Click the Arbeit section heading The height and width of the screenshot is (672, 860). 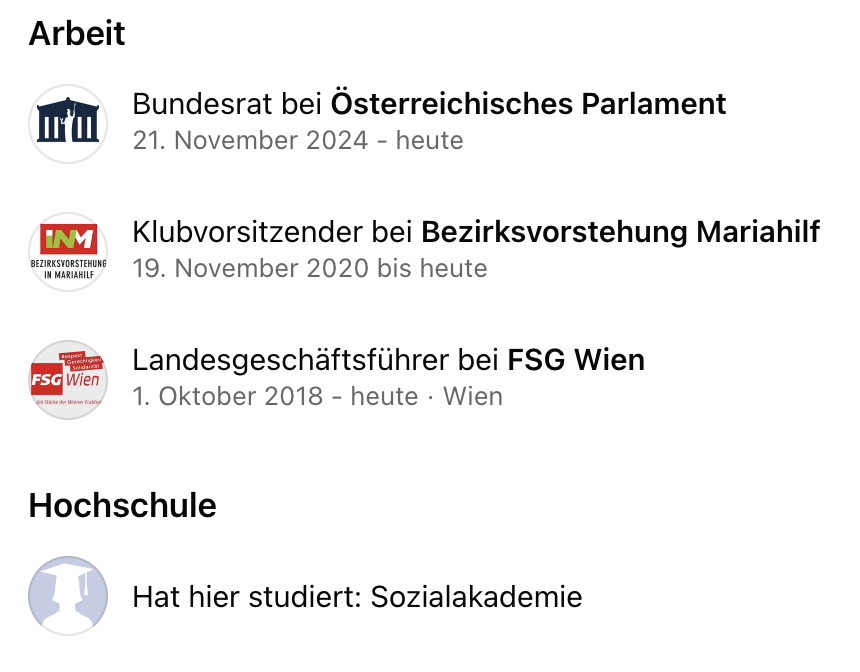coord(77,33)
